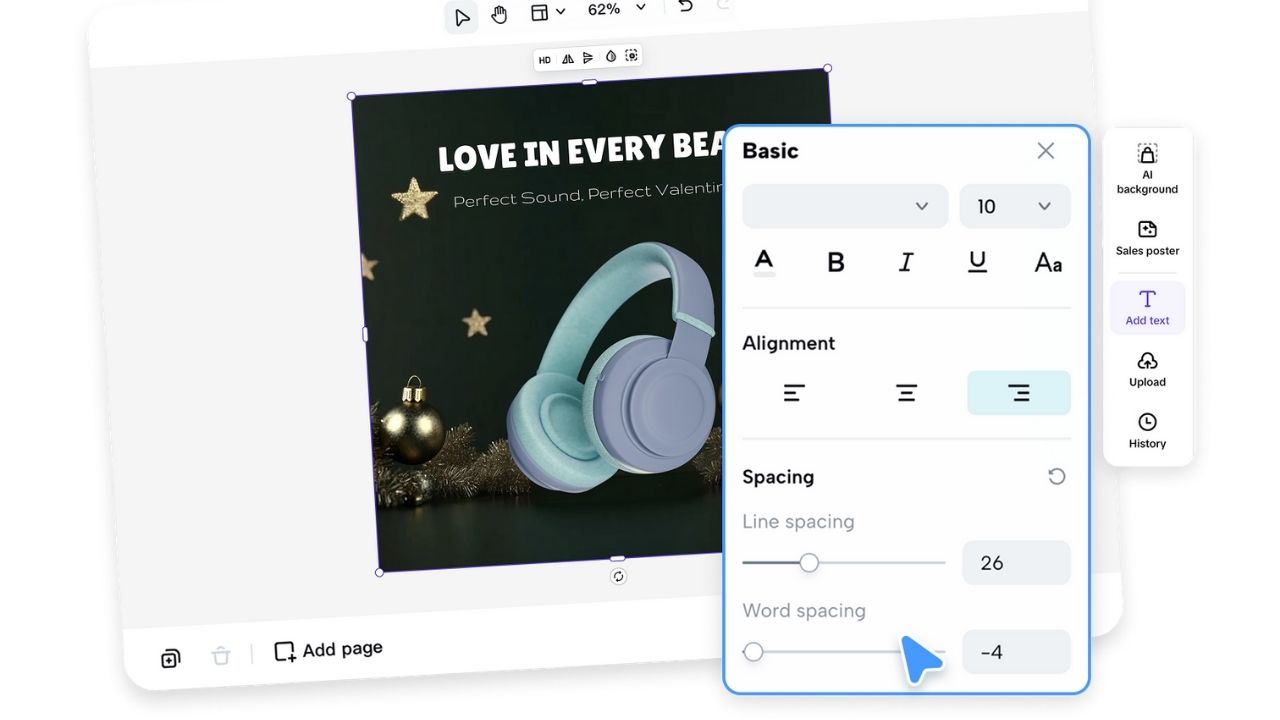Open the font family dropdown

[x=845, y=206]
